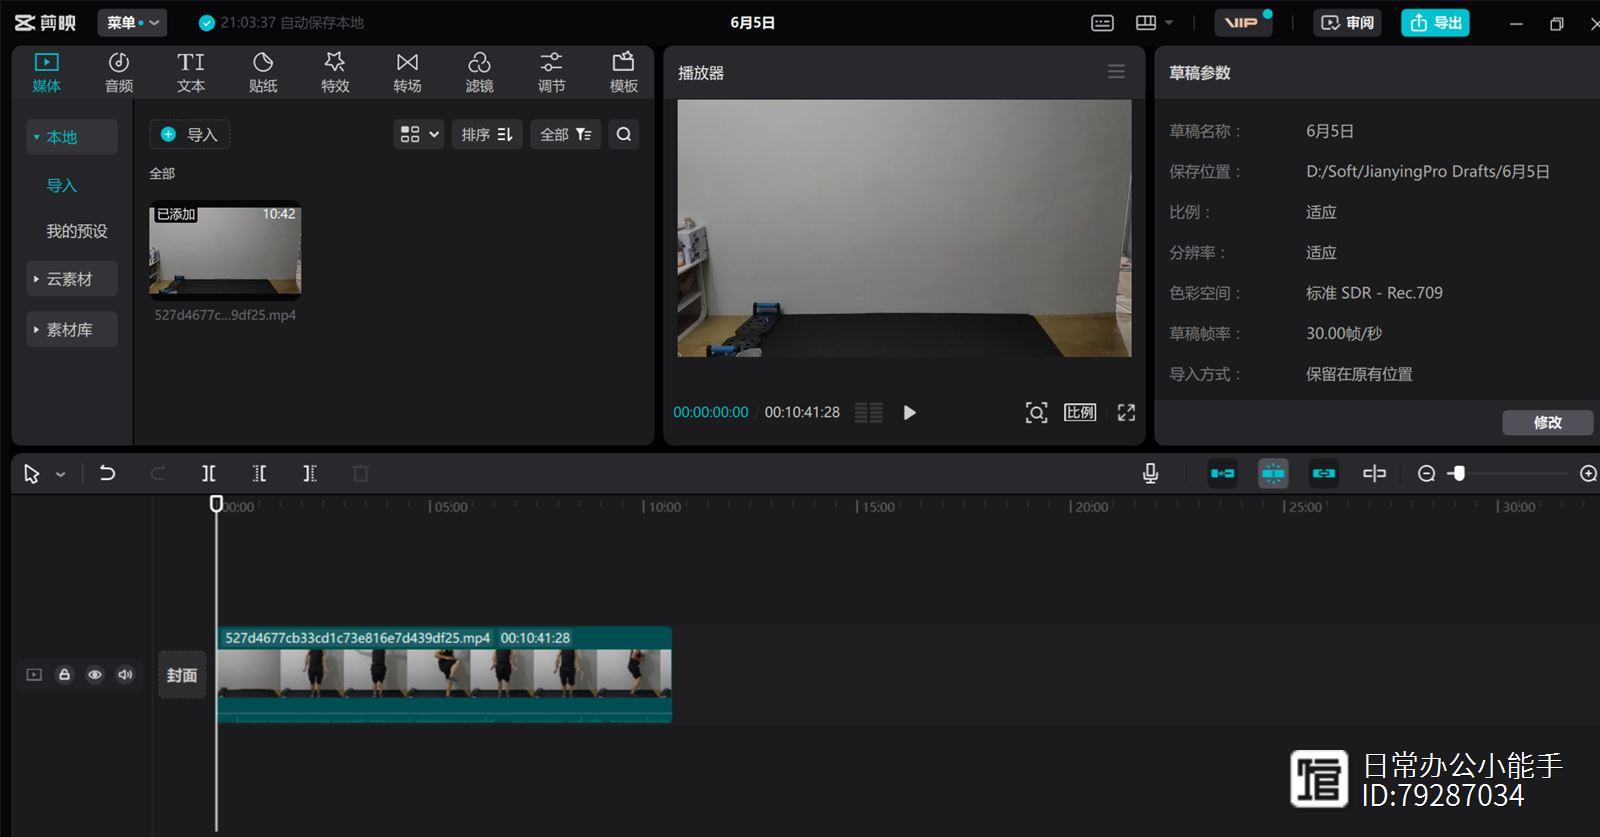This screenshot has width=1600, height=837.
Task: Open the 文本 text tab
Action: click(x=191, y=72)
